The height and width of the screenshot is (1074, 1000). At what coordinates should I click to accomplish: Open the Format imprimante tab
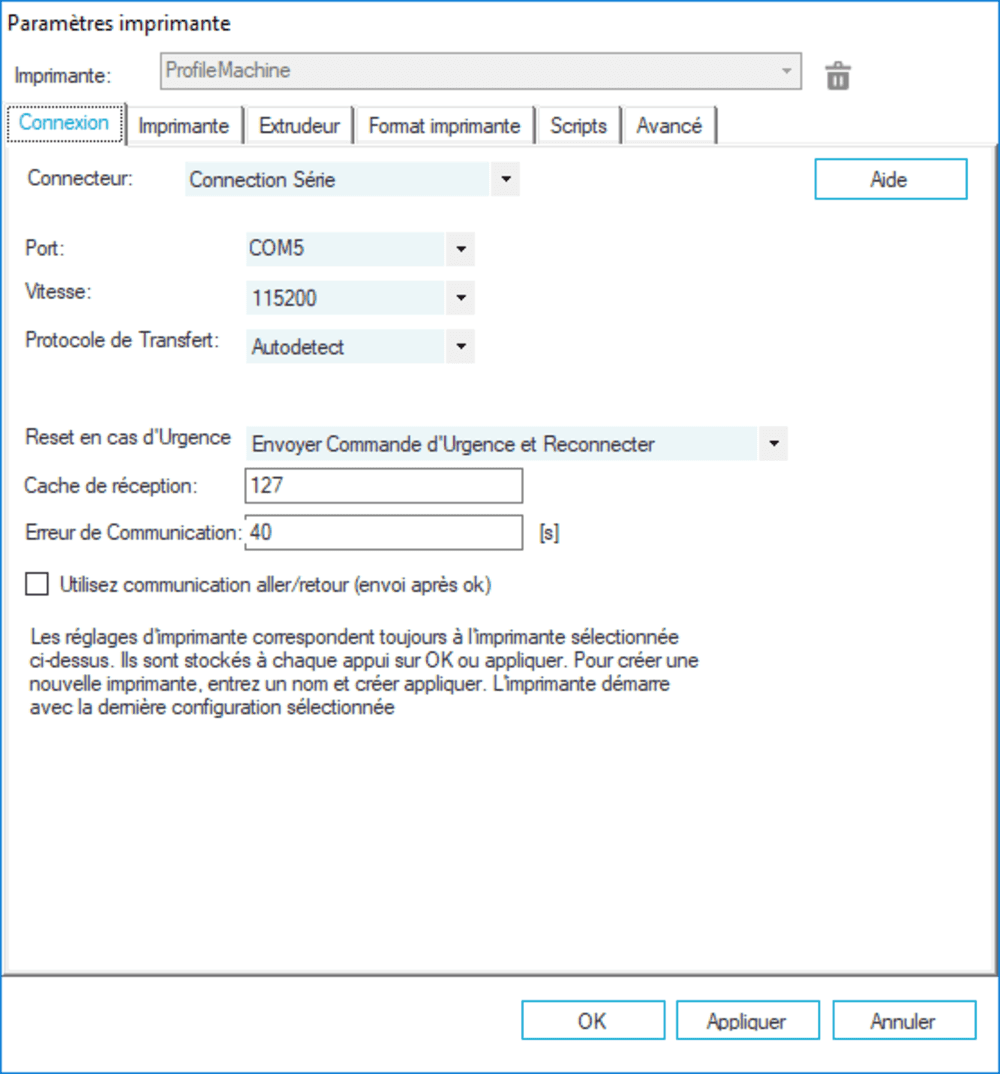(445, 126)
